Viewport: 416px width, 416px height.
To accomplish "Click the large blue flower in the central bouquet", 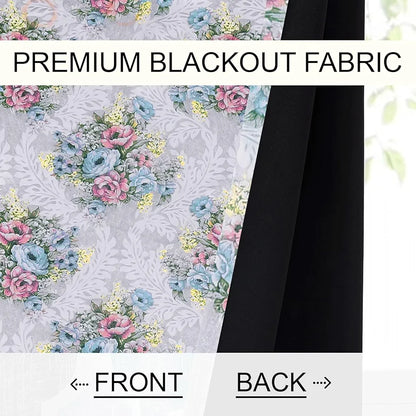I will click(100, 163).
